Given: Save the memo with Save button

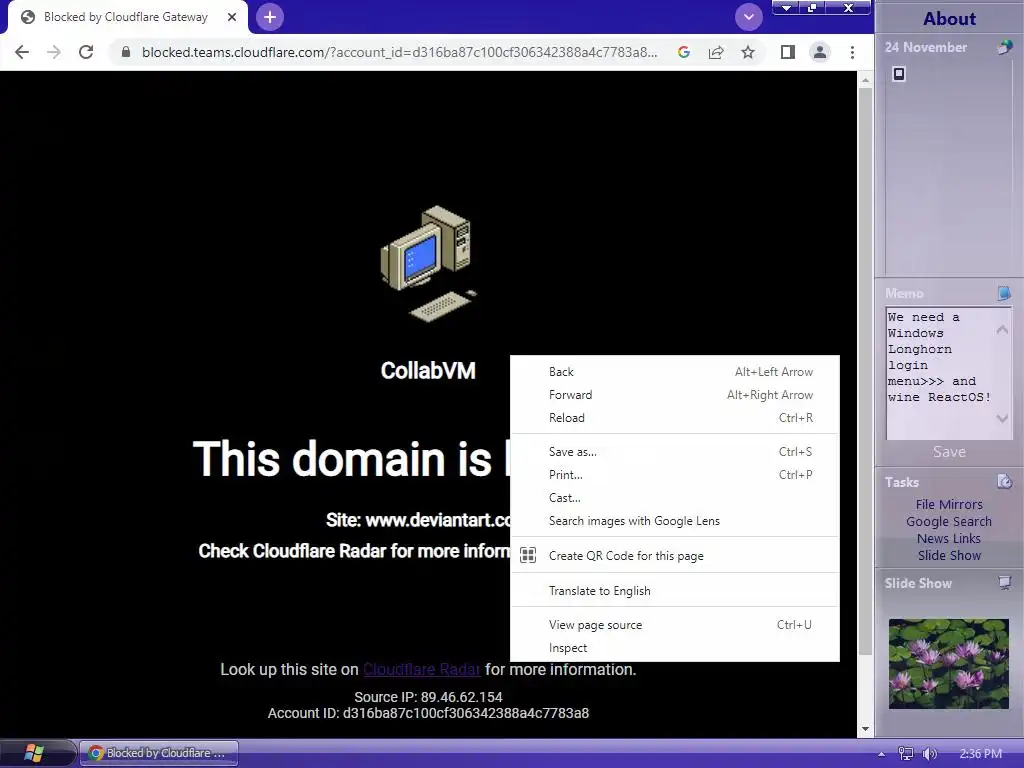Looking at the screenshot, I should pos(949,452).
